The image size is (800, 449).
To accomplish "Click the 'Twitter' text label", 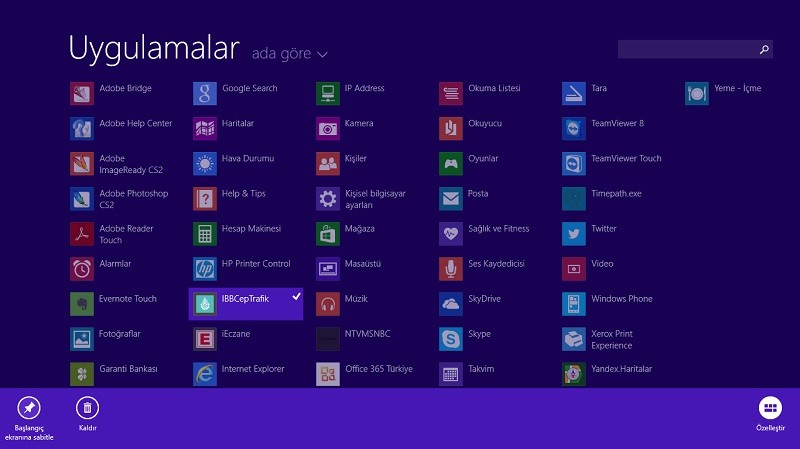I will 604,229.
